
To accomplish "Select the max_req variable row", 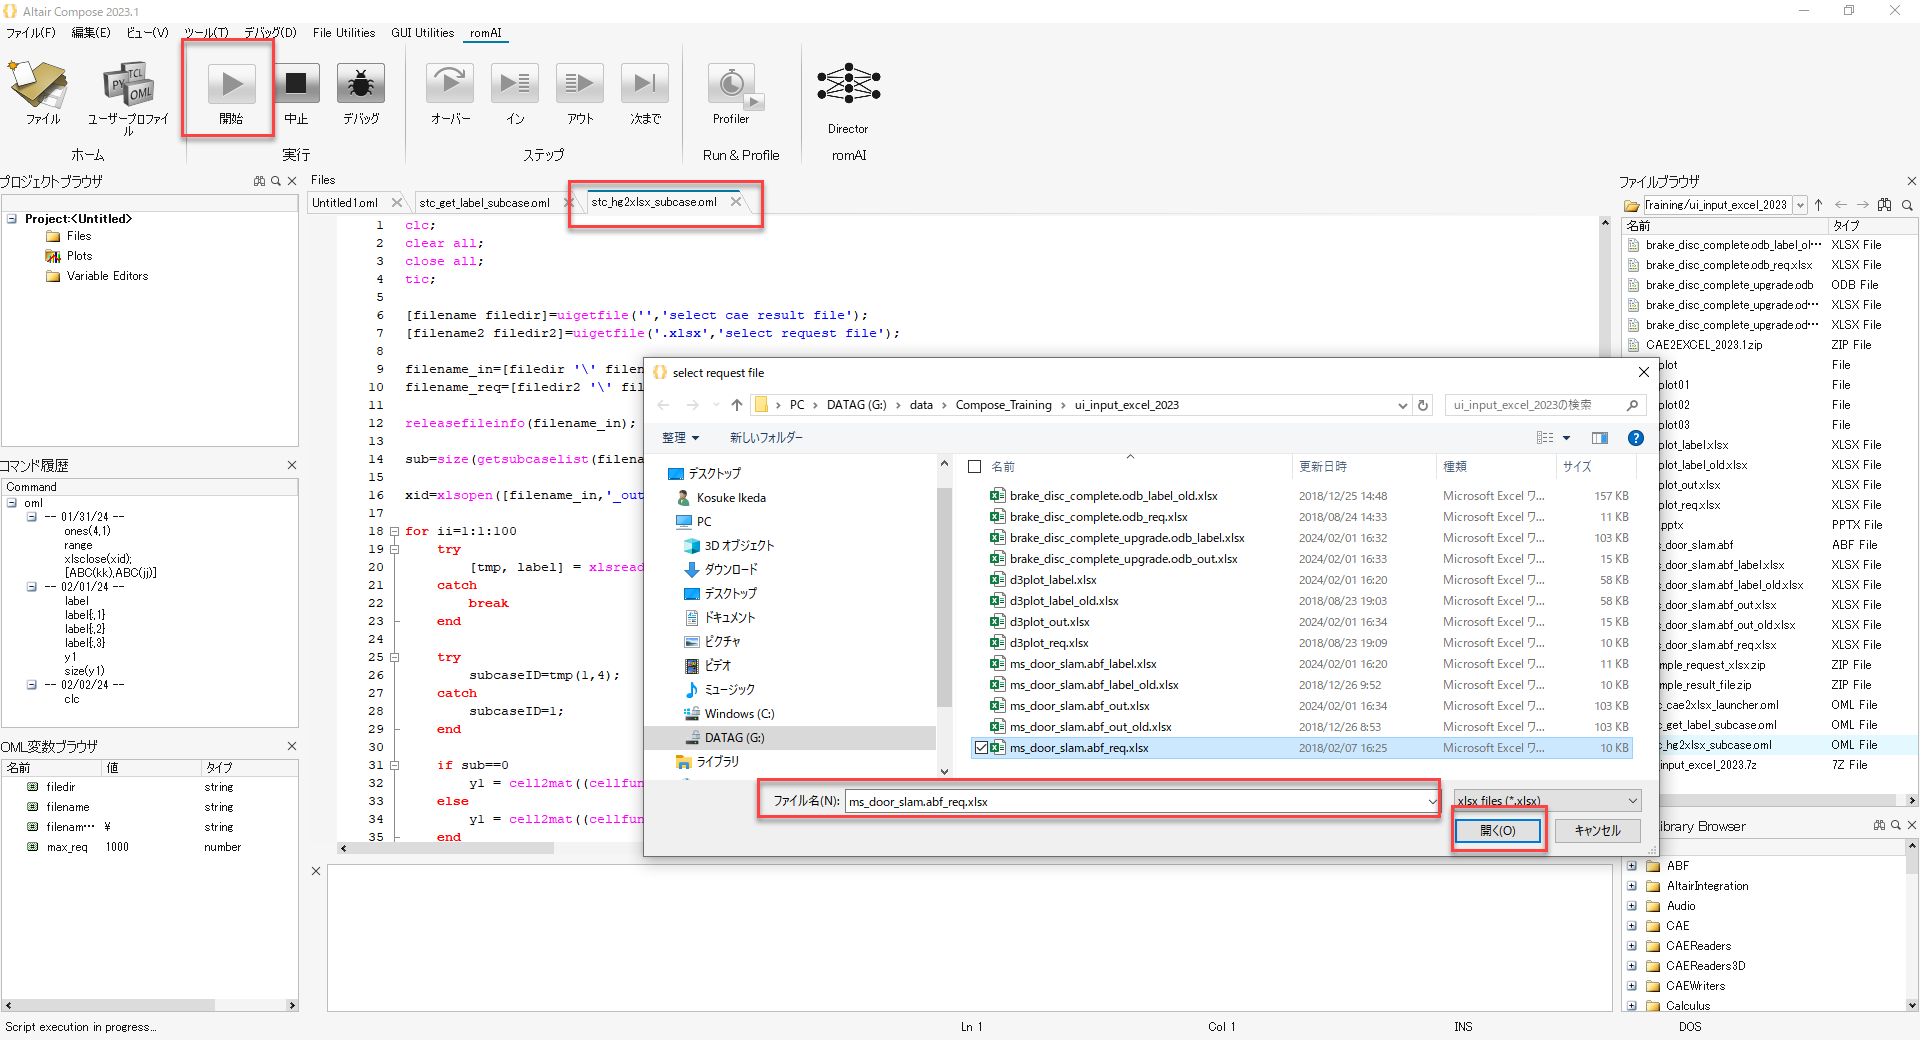I will (150, 847).
